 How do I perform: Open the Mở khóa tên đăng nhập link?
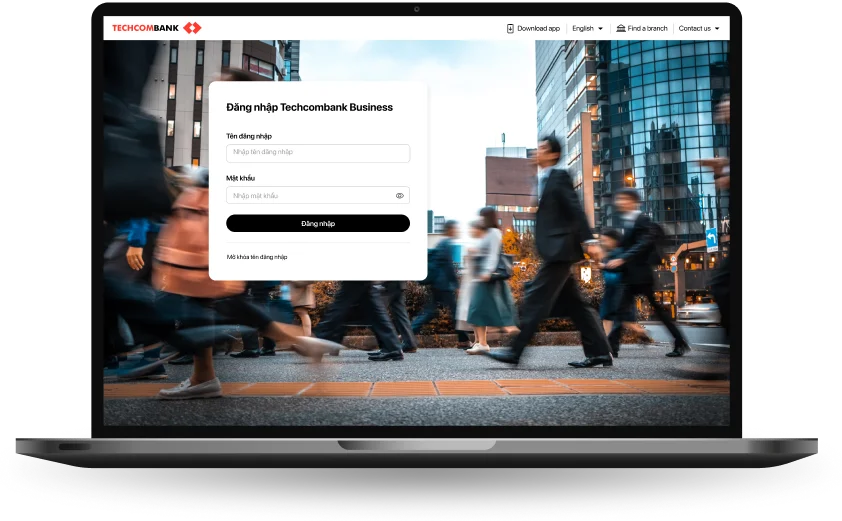tap(257, 257)
